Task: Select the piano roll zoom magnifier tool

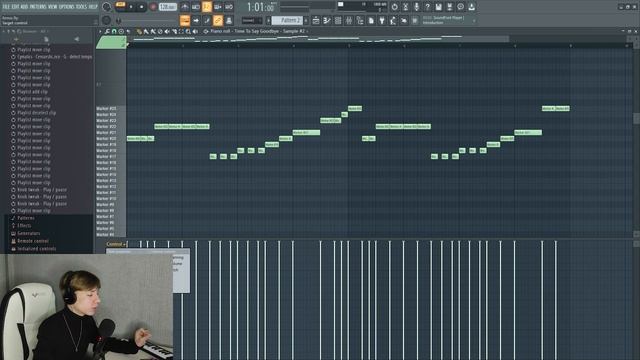Action: coord(188,31)
